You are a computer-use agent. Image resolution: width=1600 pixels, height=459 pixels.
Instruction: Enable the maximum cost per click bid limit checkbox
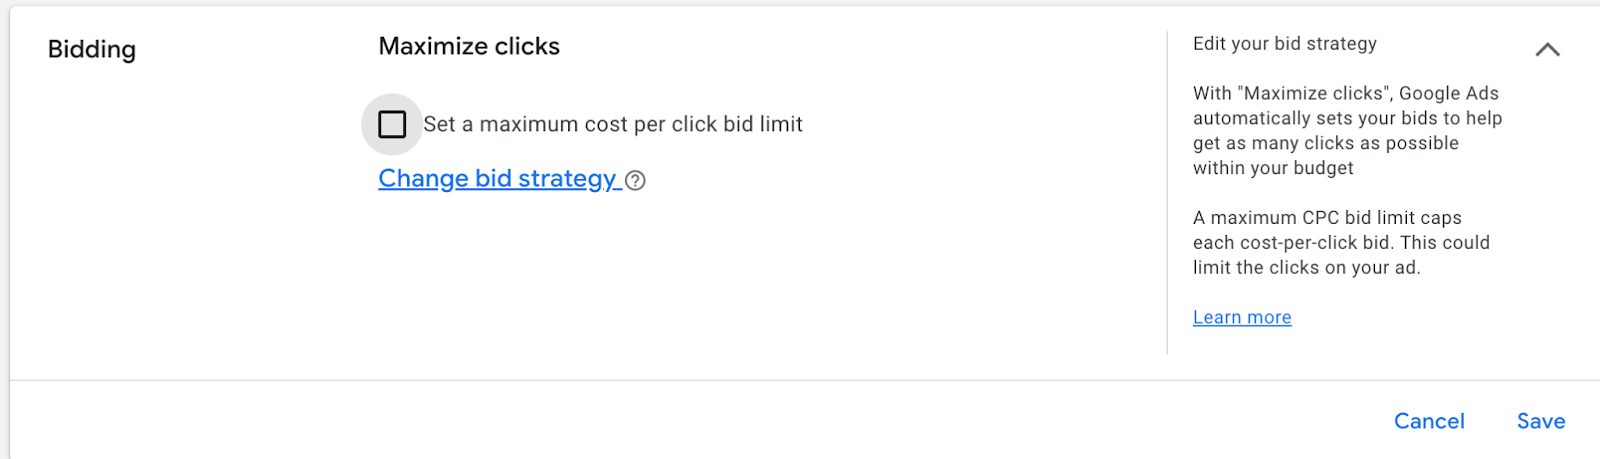coord(392,124)
